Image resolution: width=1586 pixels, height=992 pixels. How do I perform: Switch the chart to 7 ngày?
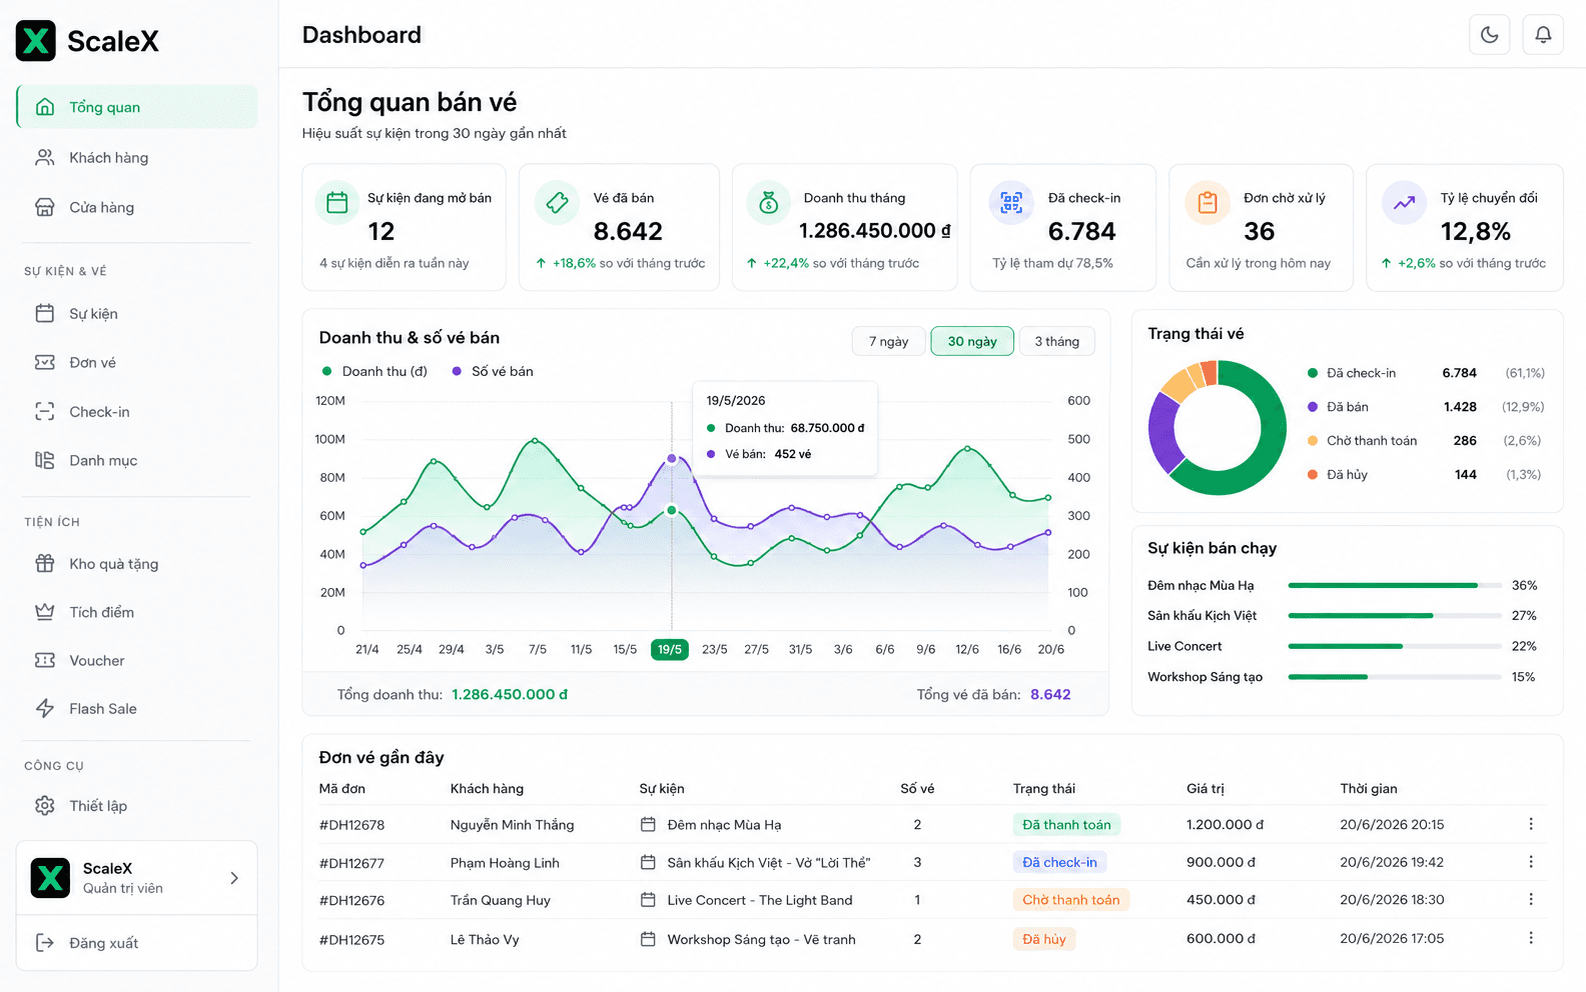pyautogui.click(x=888, y=341)
